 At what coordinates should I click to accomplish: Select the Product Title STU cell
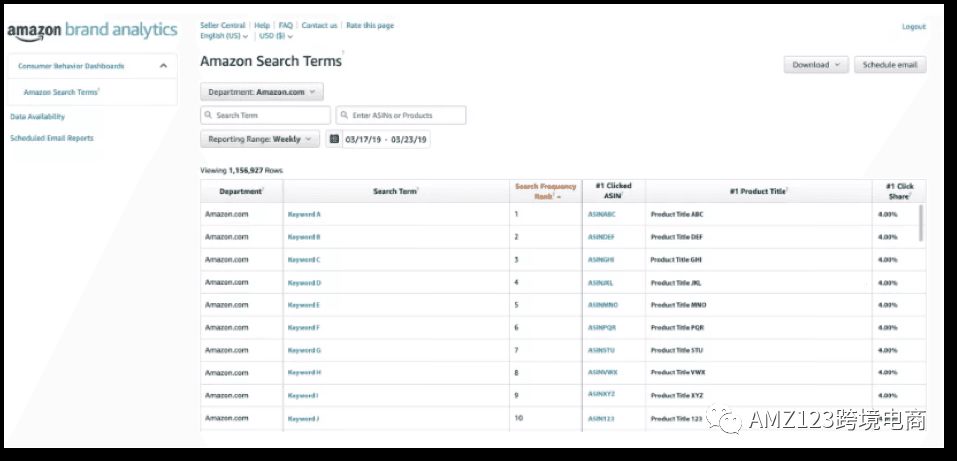(759, 350)
